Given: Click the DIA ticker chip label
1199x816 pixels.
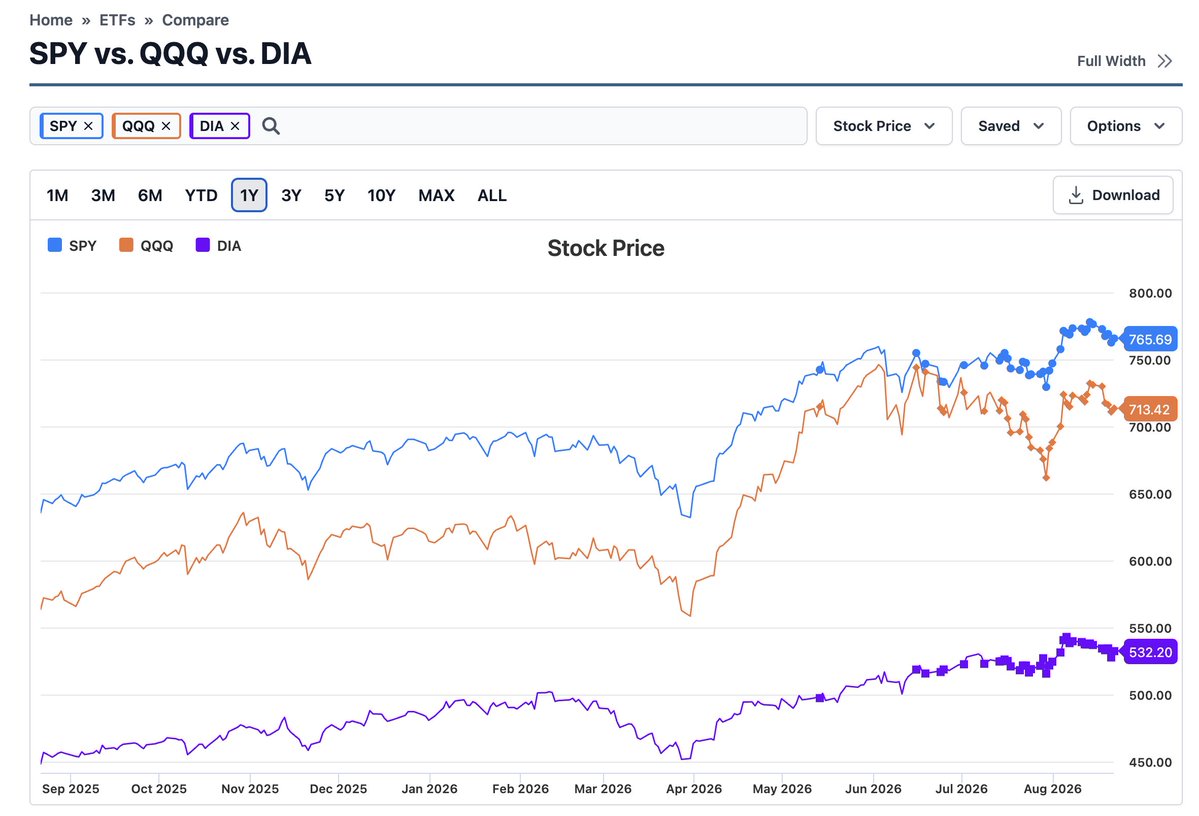Looking at the screenshot, I should (x=212, y=126).
